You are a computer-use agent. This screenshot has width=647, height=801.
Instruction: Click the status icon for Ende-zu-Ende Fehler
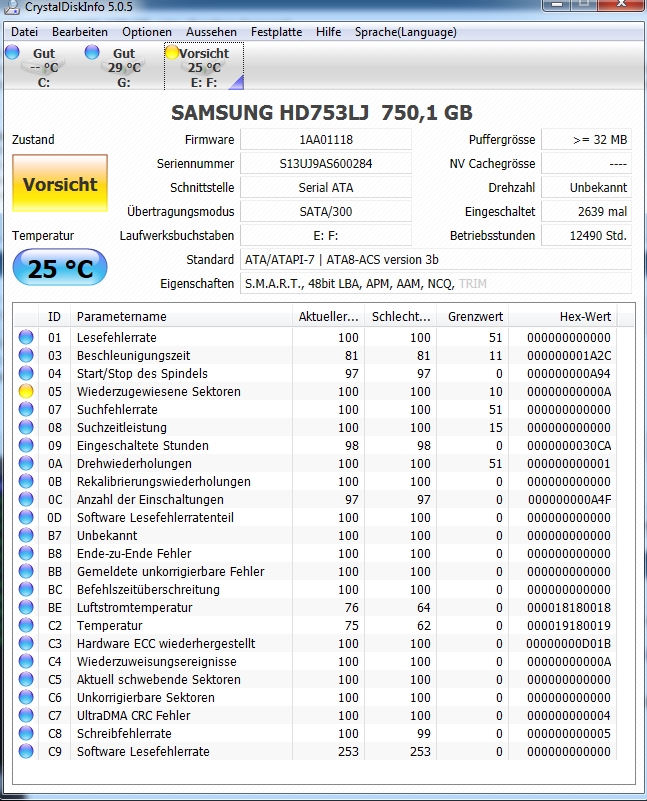point(26,553)
